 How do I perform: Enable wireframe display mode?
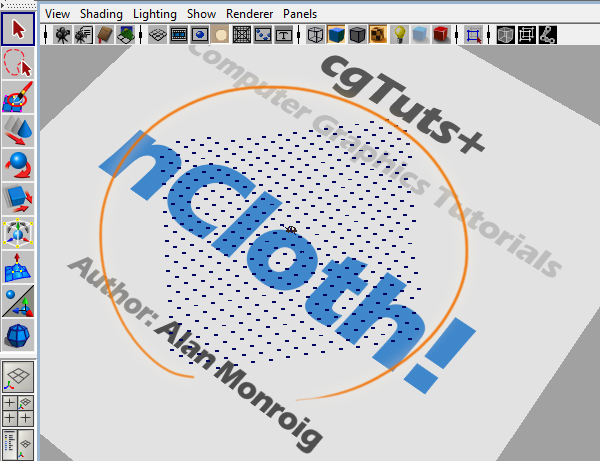[316, 35]
